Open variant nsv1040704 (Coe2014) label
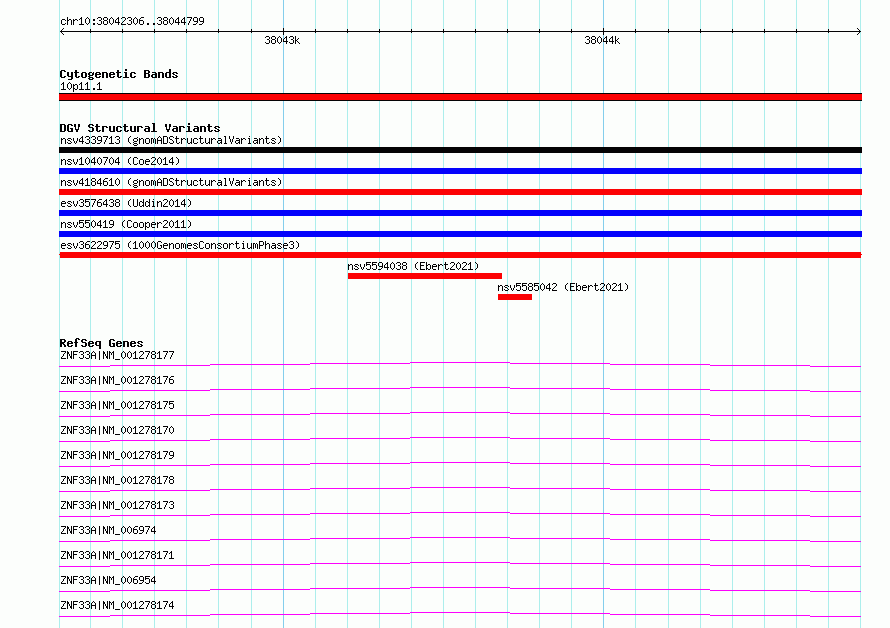The width and height of the screenshot is (890, 628). click(120, 161)
